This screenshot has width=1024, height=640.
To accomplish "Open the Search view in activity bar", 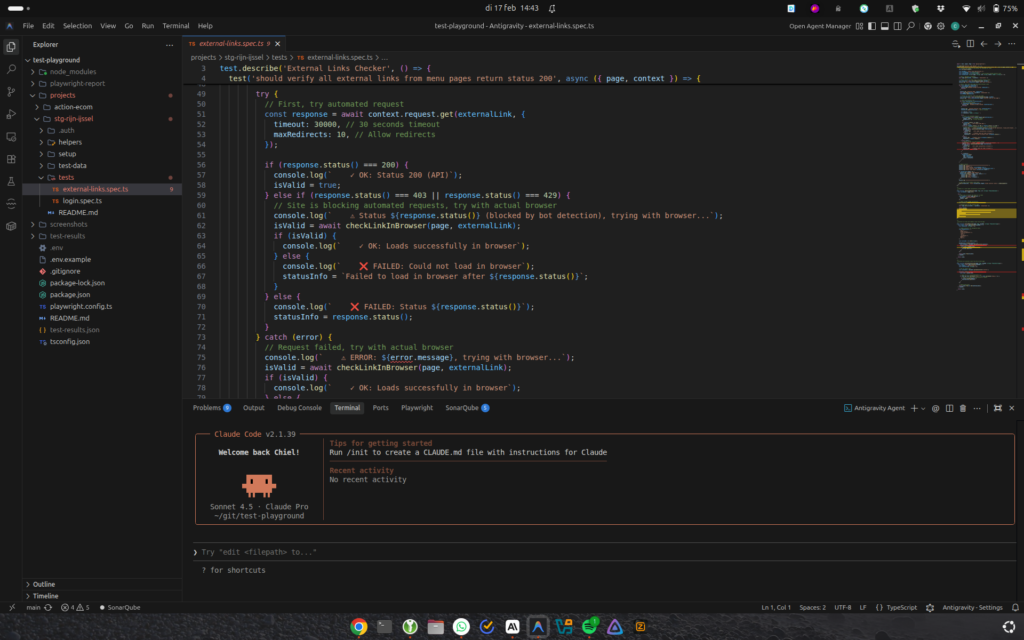I will pos(11,69).
